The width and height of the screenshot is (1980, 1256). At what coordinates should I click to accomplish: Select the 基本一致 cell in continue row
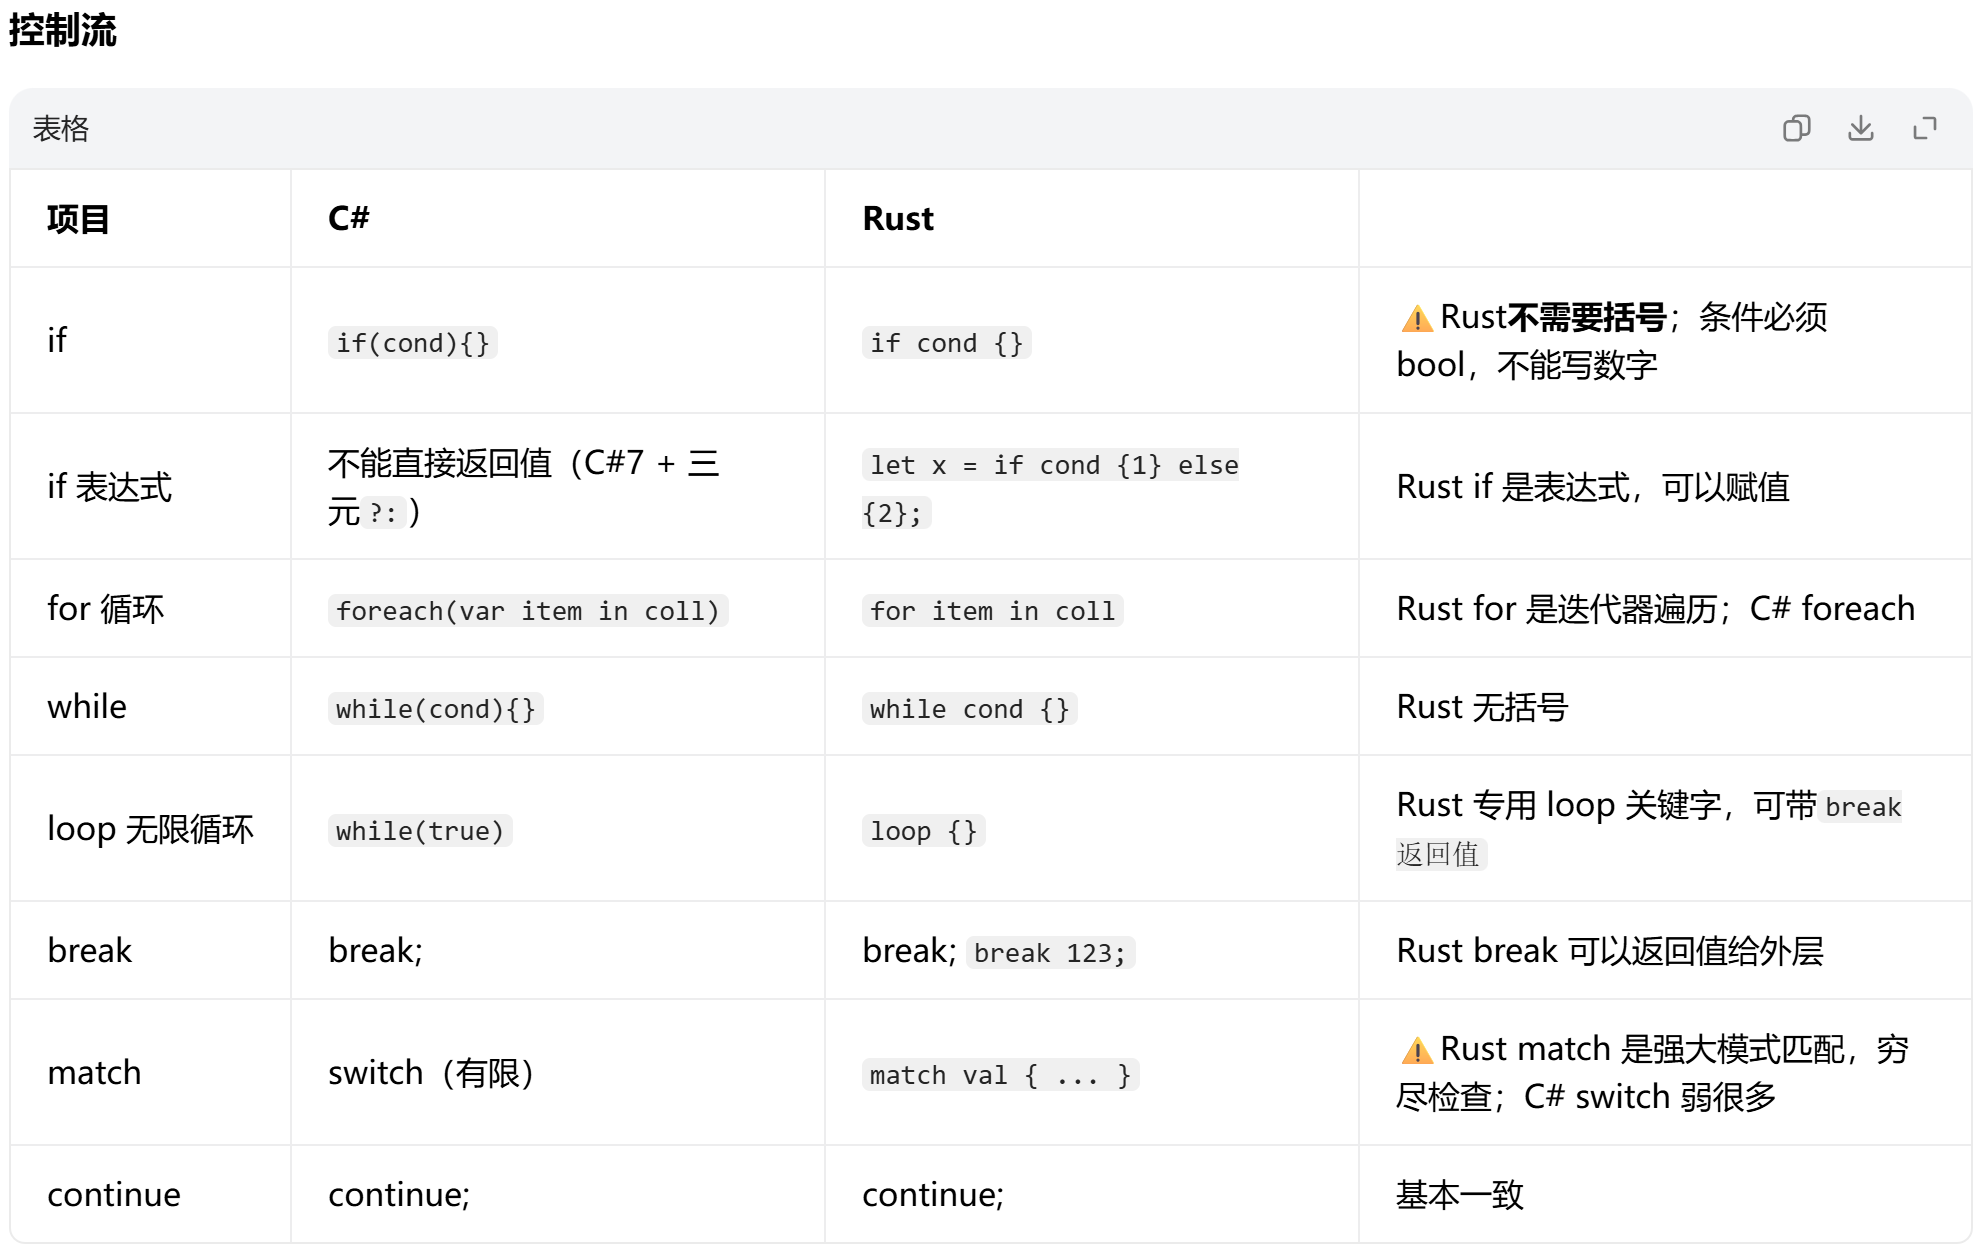[x=1459, y=1194]
